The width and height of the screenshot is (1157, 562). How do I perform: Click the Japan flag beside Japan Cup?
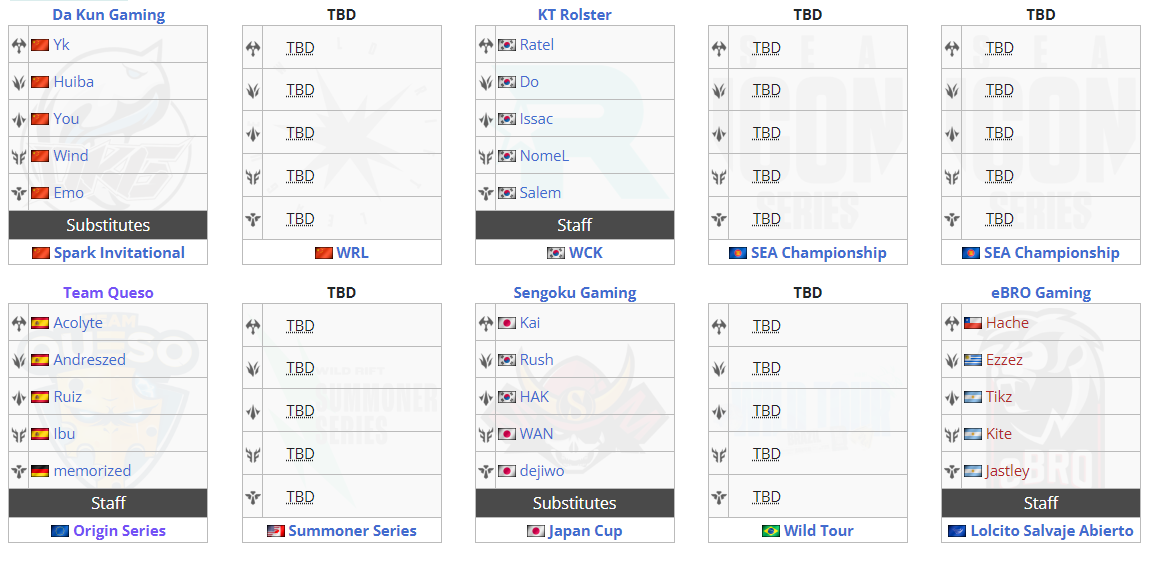(536, 531)
